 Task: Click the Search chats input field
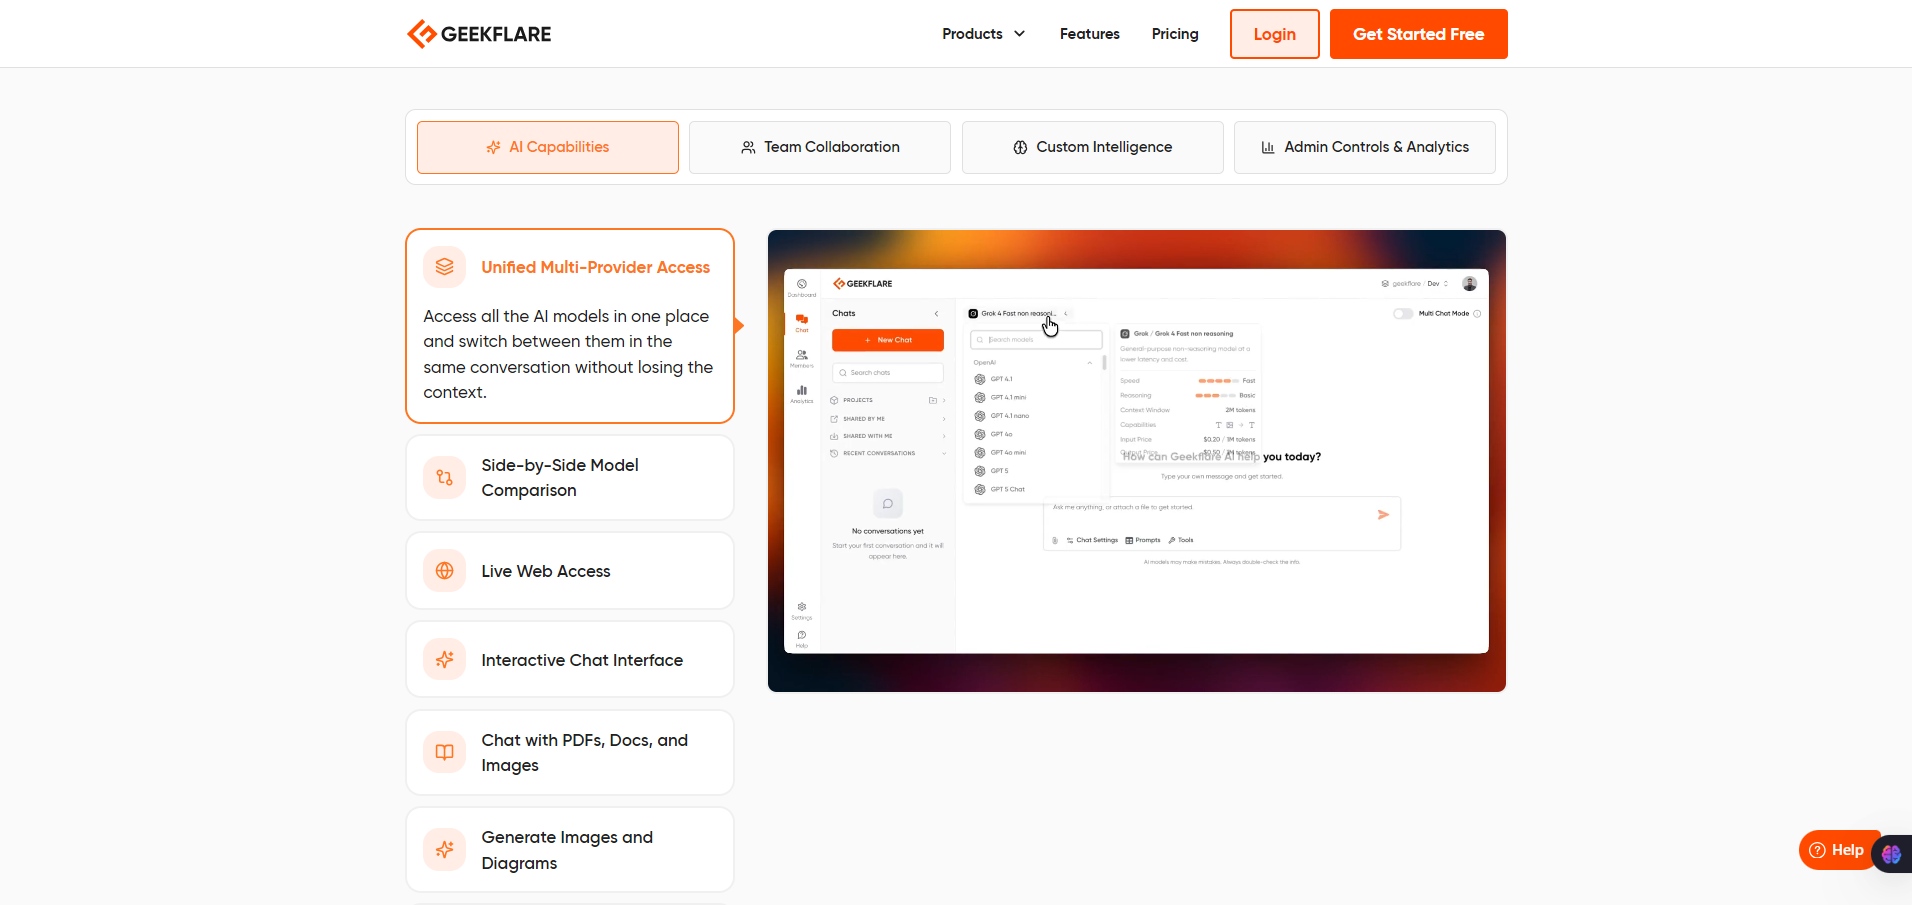tap(888, 373)
